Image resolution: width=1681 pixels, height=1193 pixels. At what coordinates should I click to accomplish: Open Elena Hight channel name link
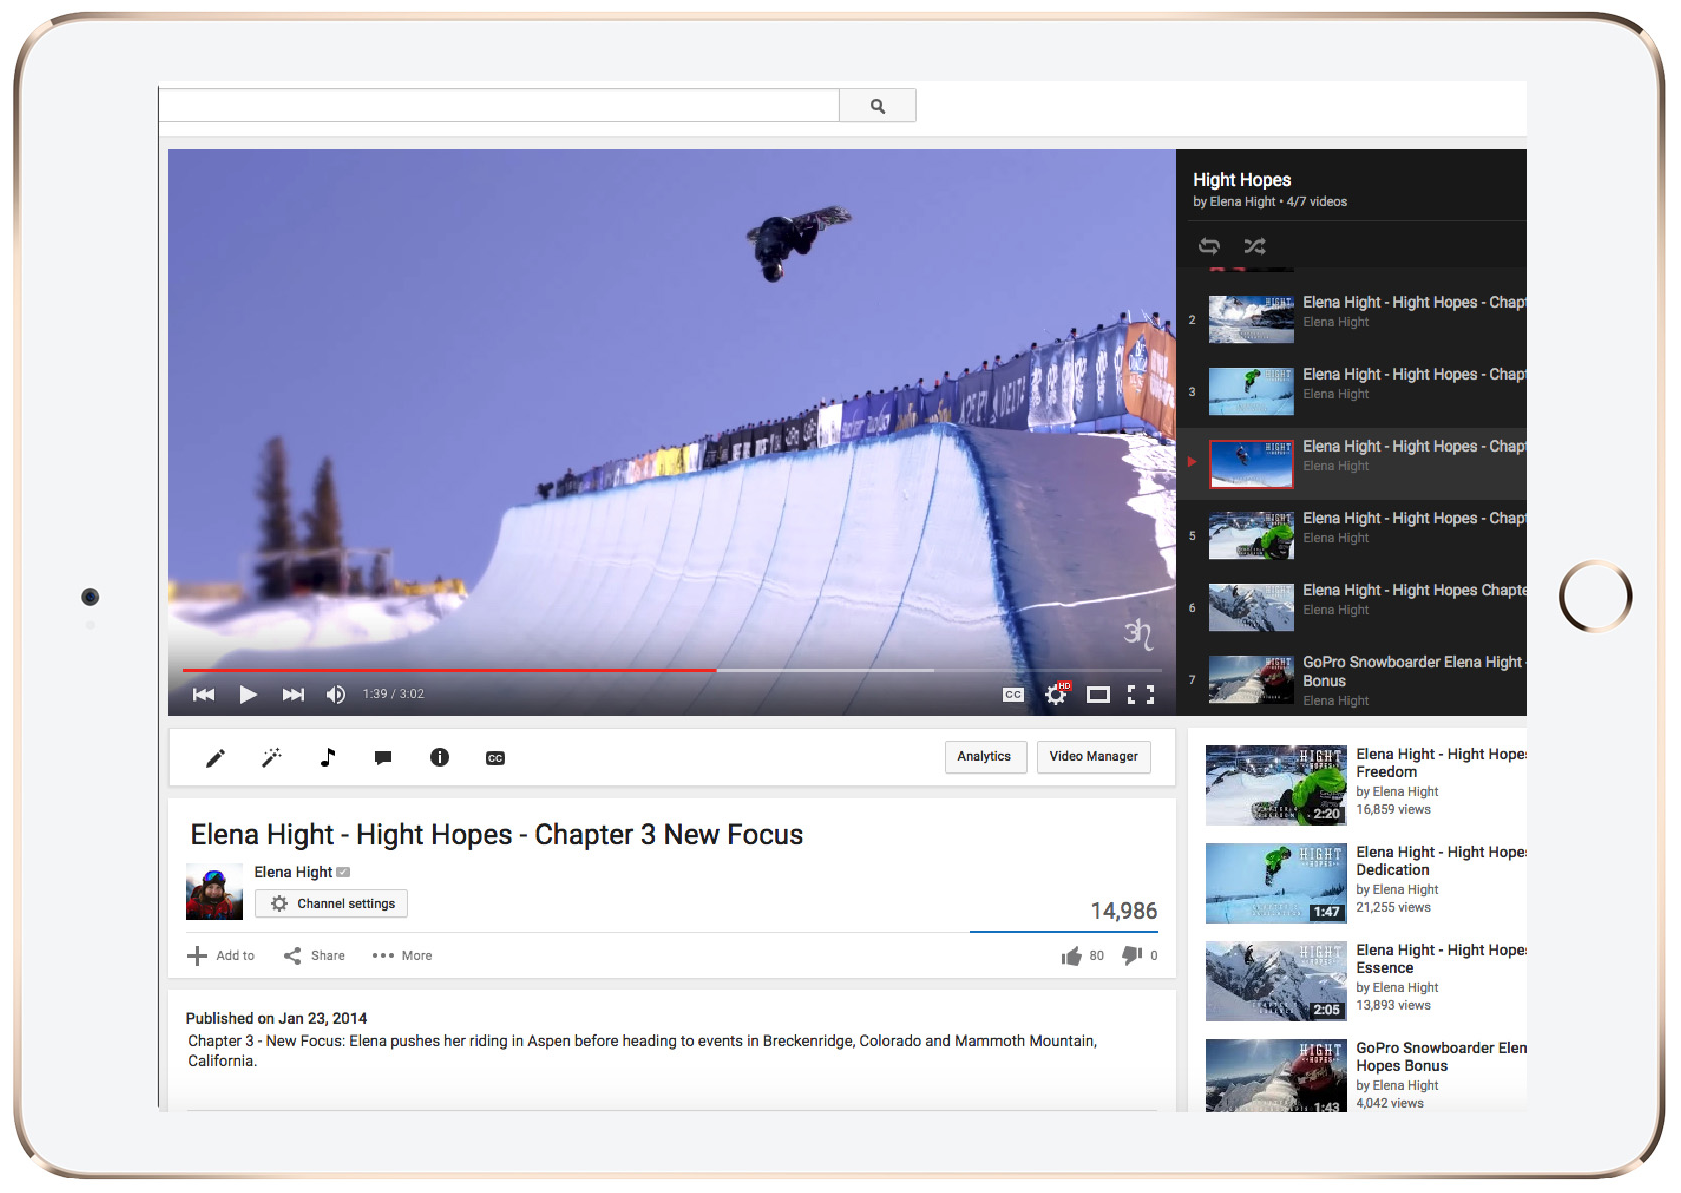(x=293, y=872)
